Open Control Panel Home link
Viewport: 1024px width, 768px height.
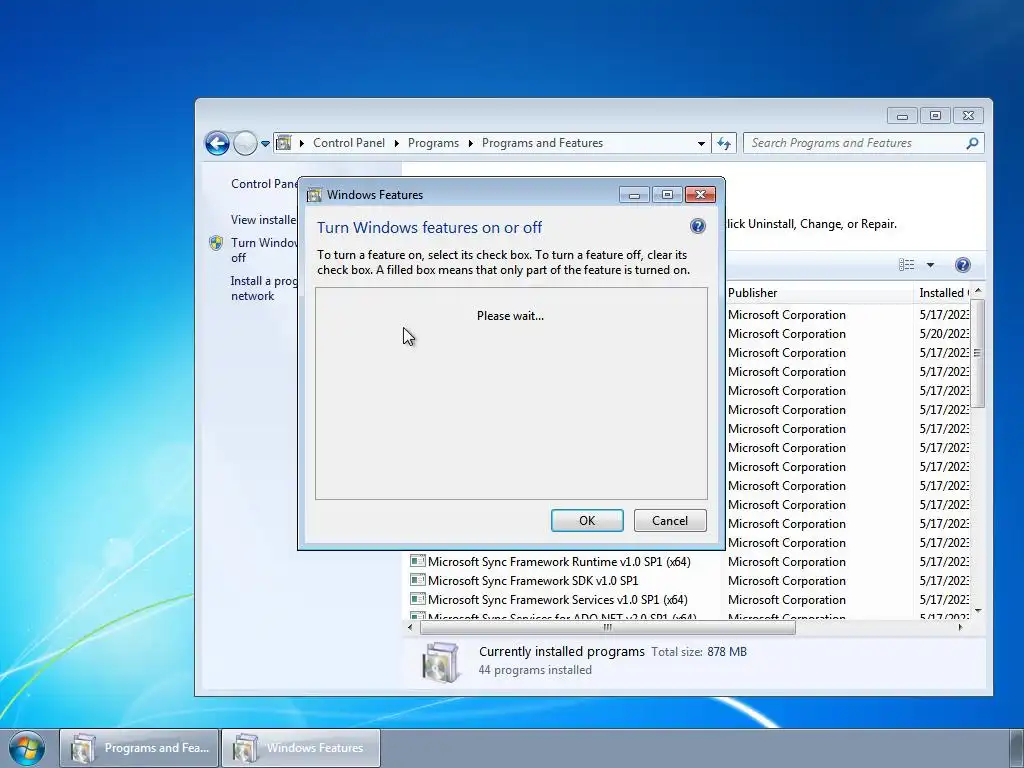[x=264, y=184]
